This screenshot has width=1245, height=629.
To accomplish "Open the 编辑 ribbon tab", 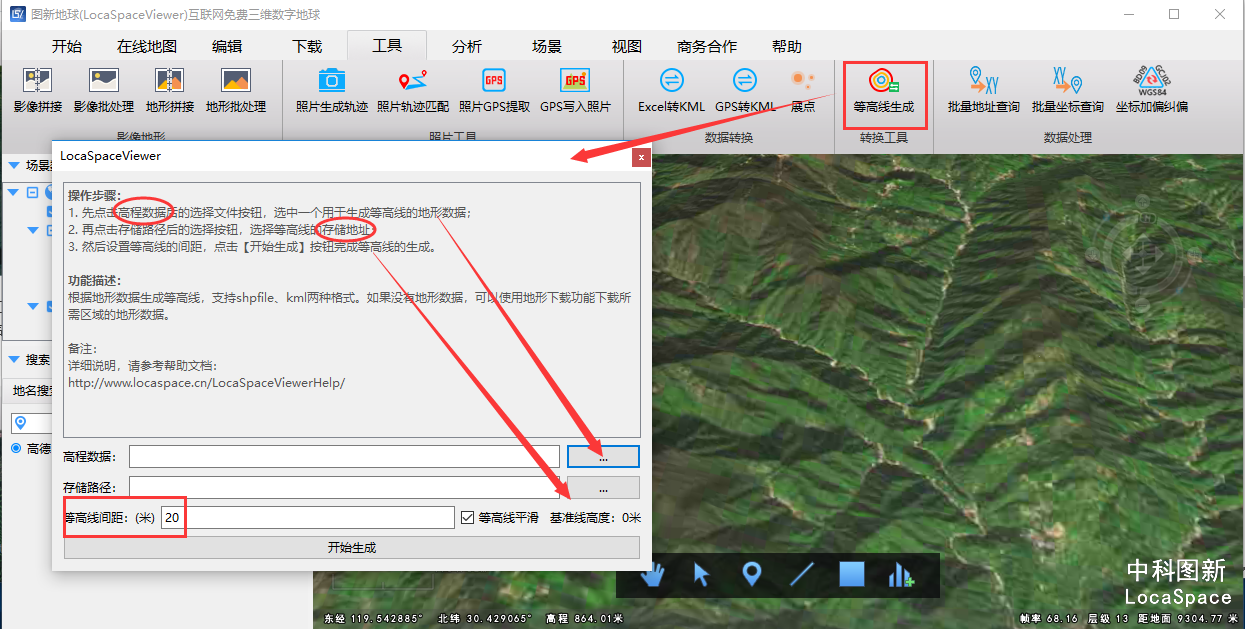I will coord(227,46).
